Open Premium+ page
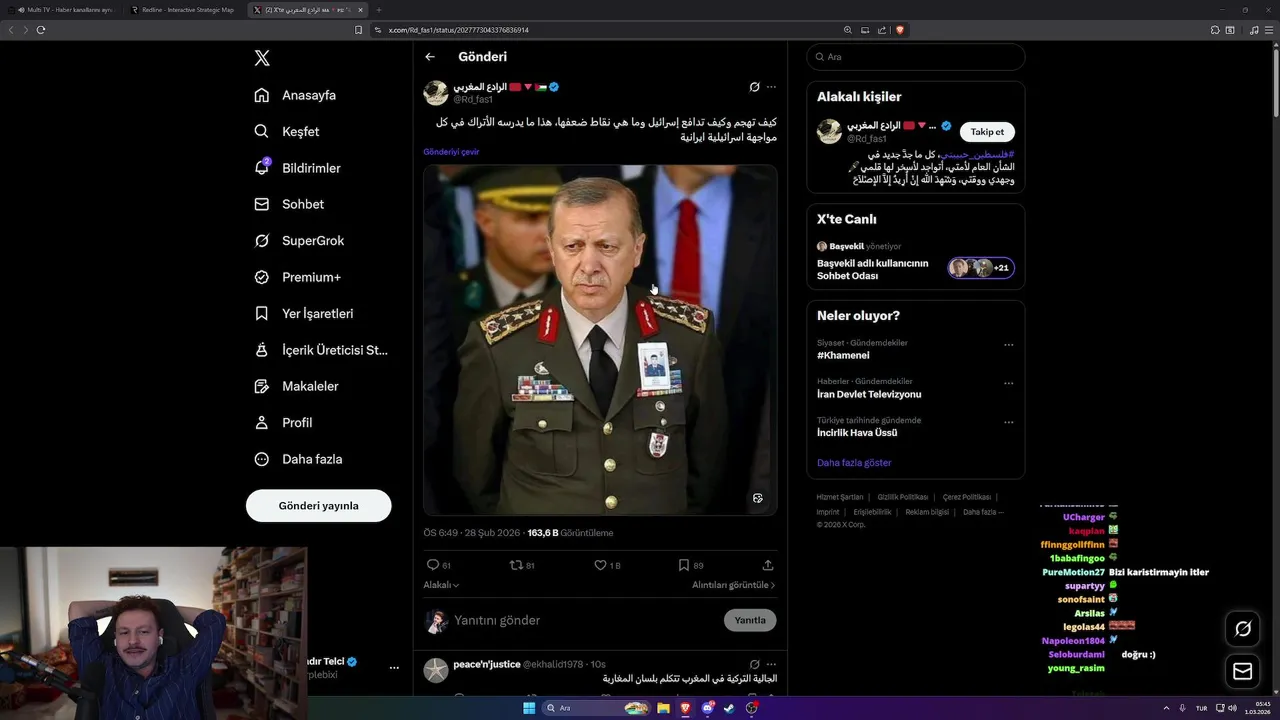1280x720 pixels. 297,277
